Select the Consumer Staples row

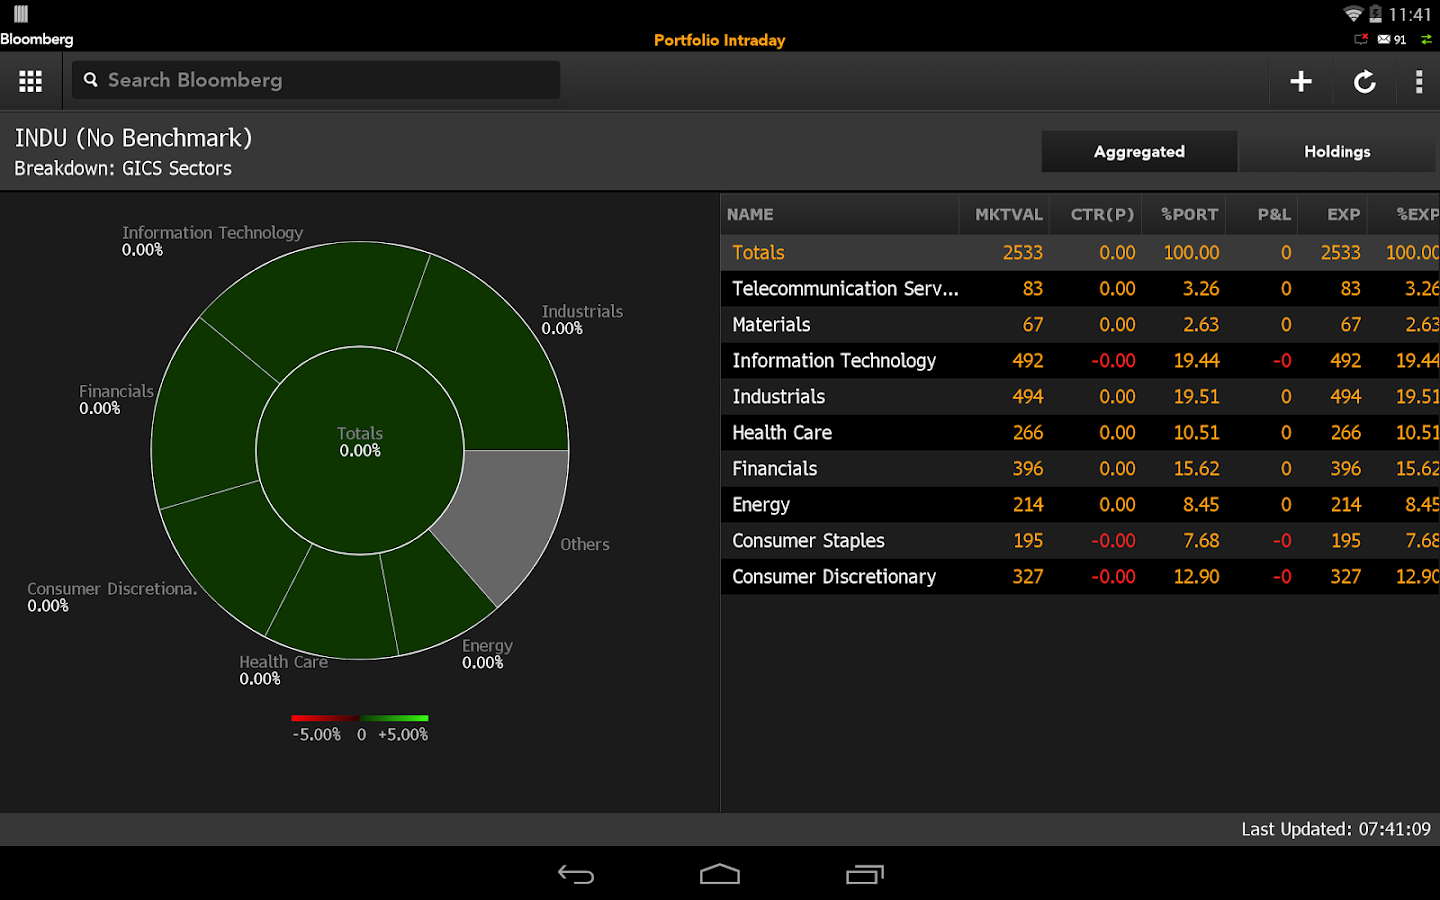1080,541
